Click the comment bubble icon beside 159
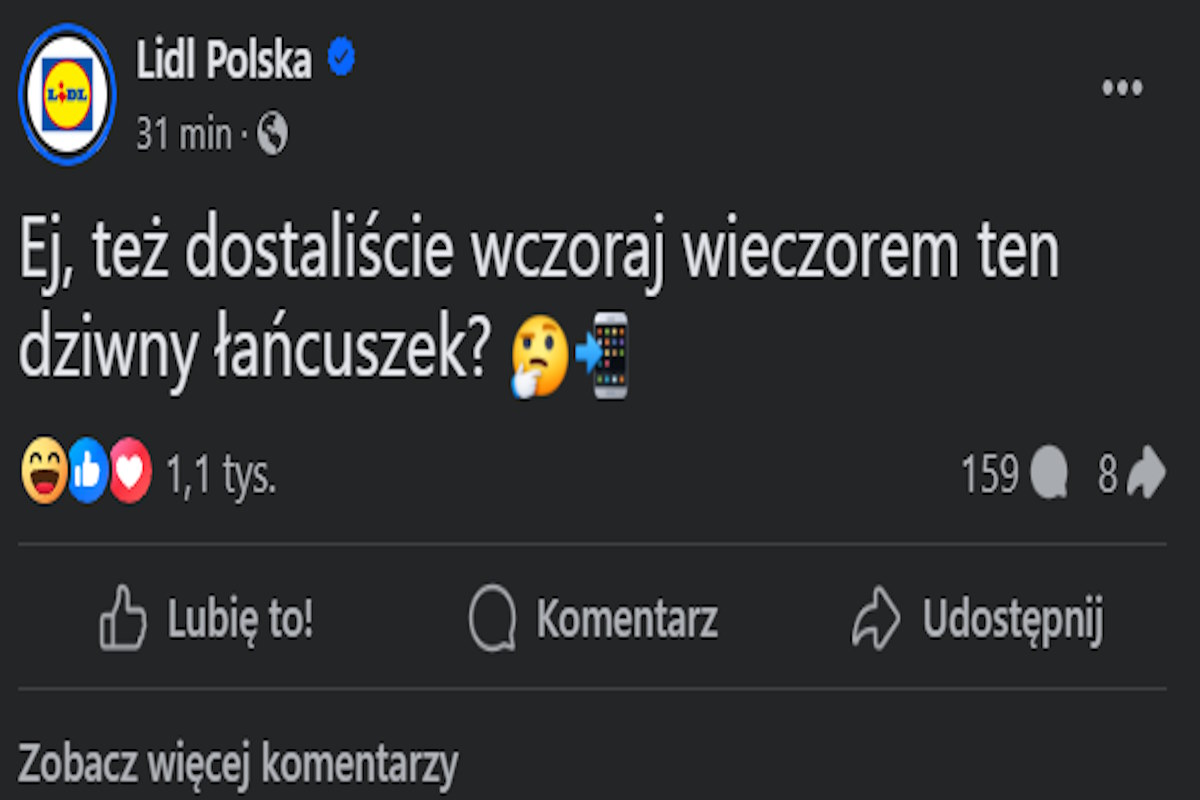The image size is (1200, 800). (x=1048, y=475)
